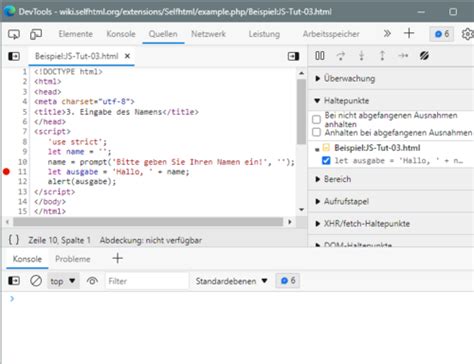Enable pause on caught exceptions checkbox

316,133
